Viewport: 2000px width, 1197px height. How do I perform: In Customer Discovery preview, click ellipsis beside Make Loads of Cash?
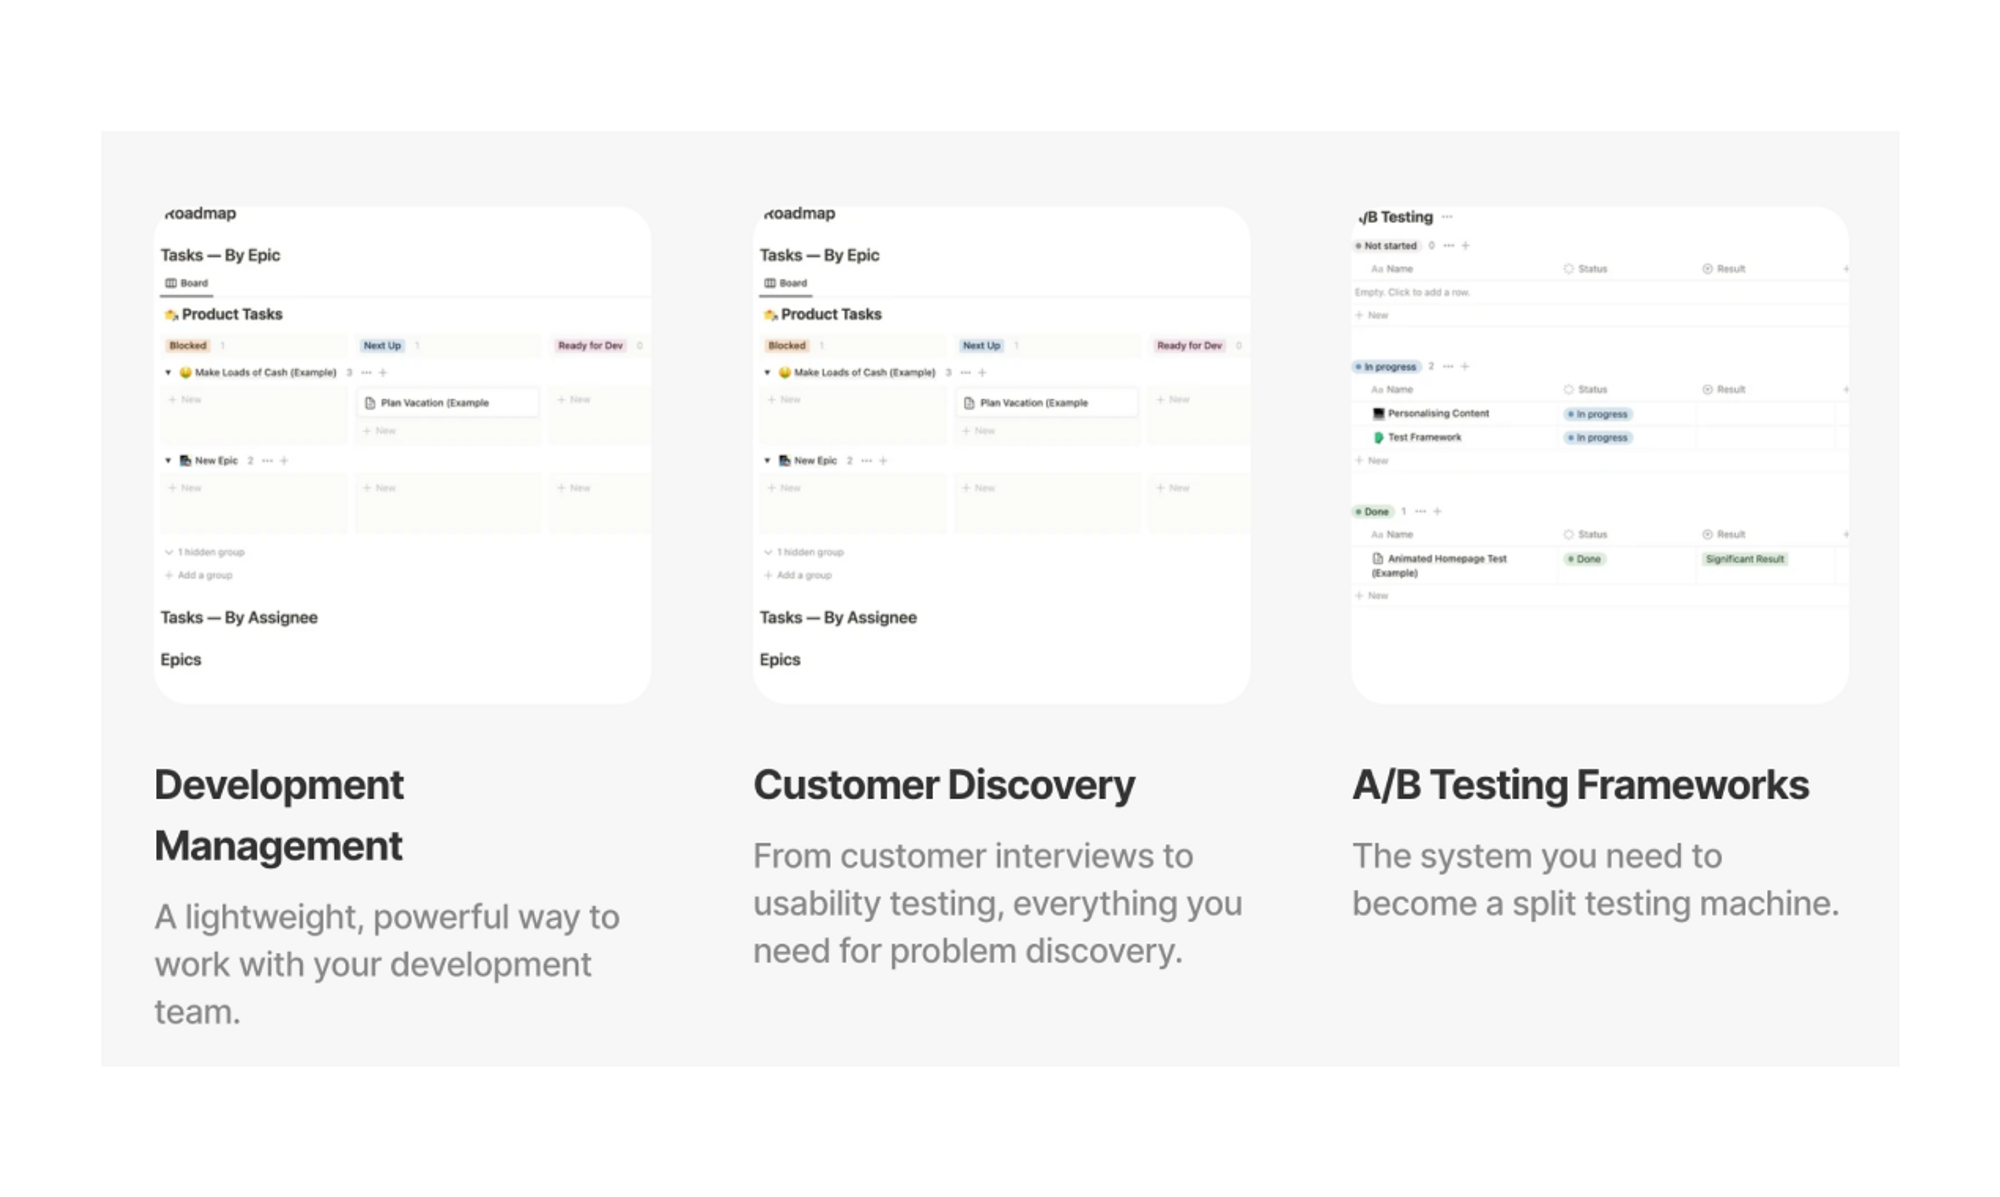pos(965,373)
